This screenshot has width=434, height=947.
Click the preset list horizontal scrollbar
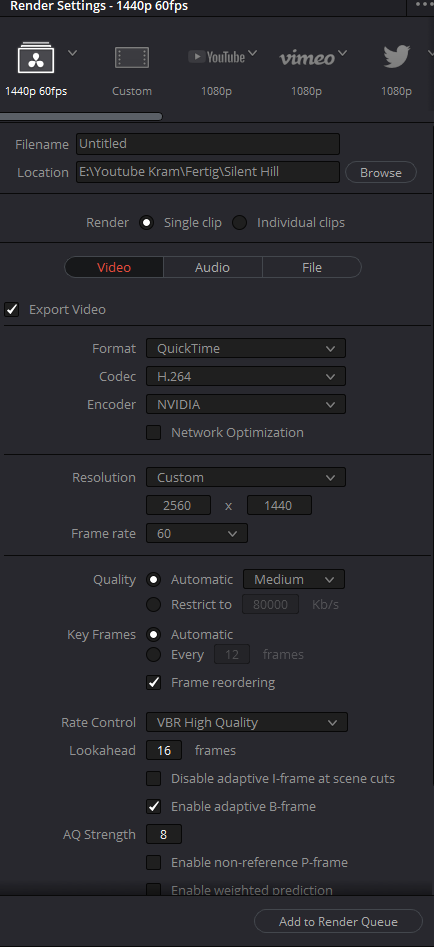tap(81, 117)
